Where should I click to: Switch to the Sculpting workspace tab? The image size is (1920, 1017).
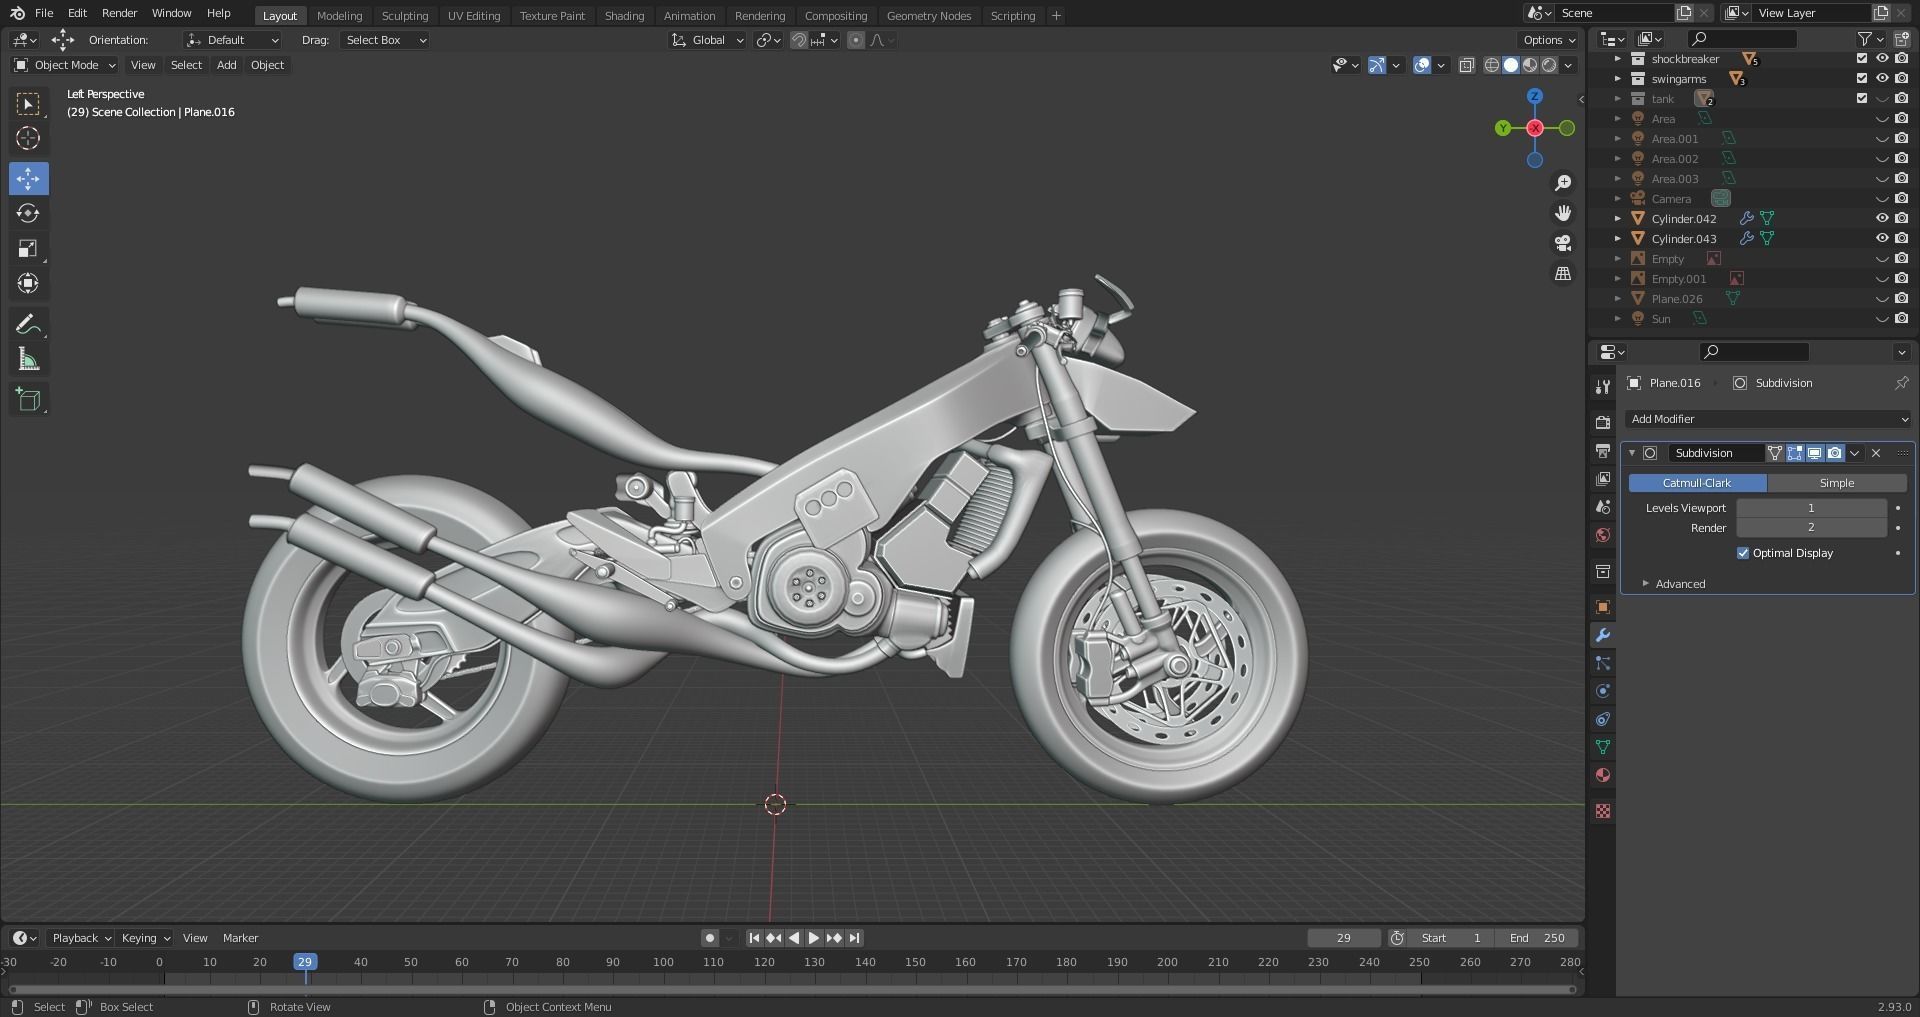pyautogui.click(x=405, y=16)
